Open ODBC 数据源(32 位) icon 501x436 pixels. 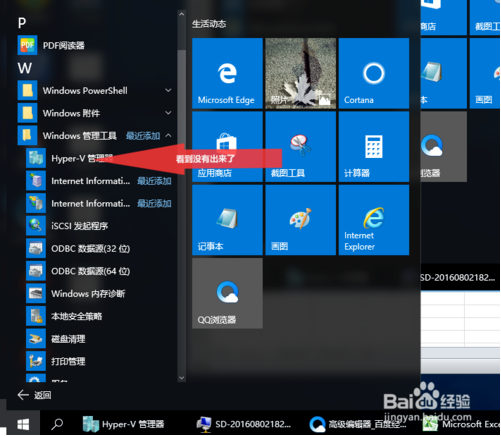[36, 248]
